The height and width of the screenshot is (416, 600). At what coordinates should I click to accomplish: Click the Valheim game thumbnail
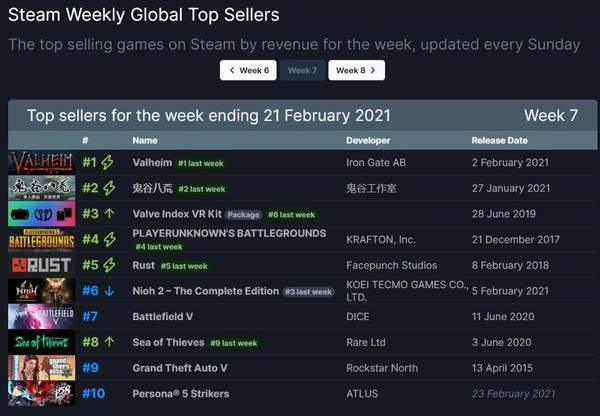point(41,162)
